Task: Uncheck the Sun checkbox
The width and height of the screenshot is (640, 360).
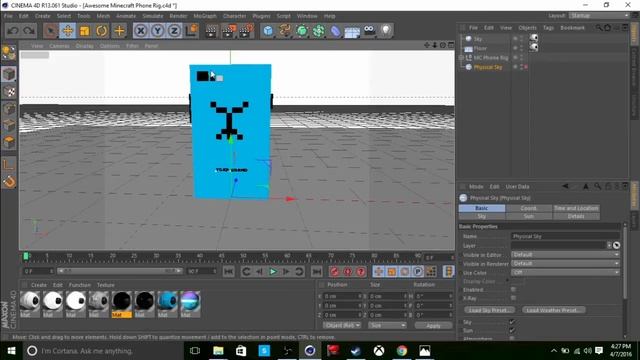Action: point(512,331)
